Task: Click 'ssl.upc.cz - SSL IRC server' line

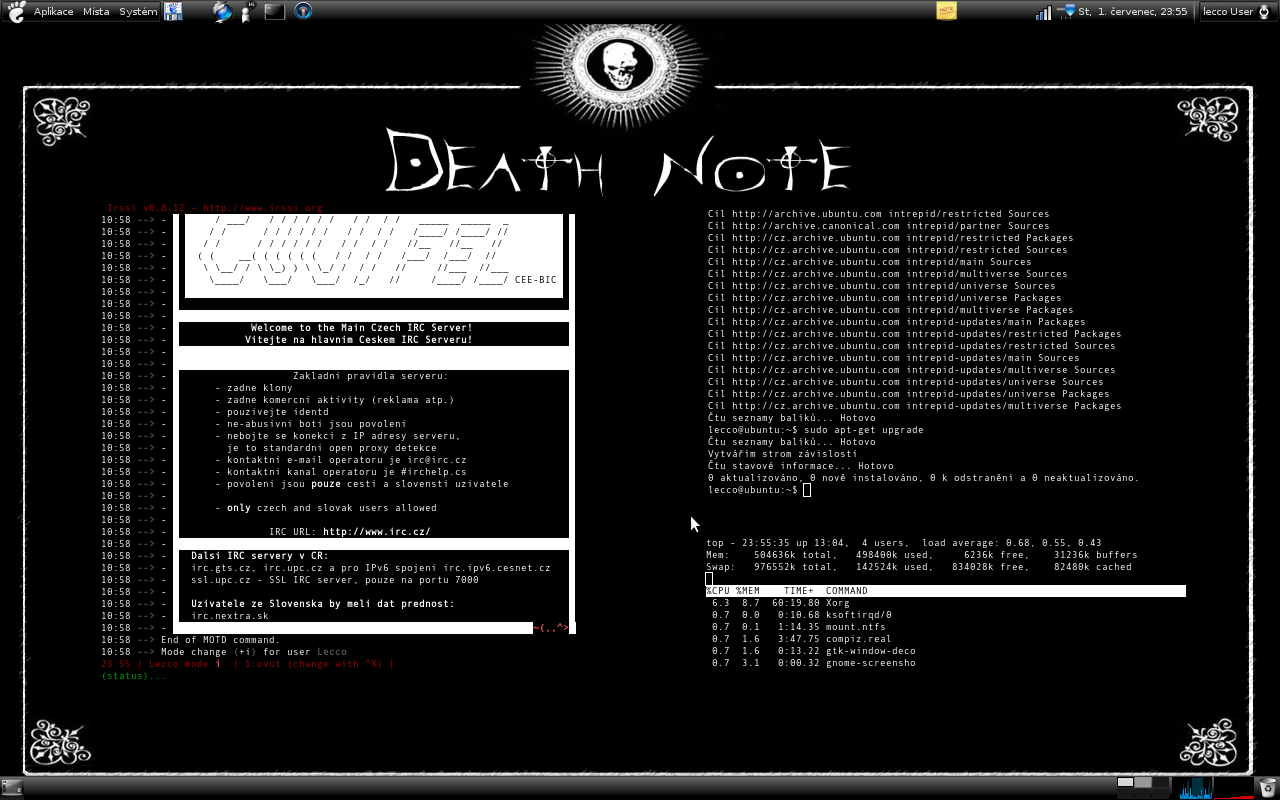Action: coord(335,580)
